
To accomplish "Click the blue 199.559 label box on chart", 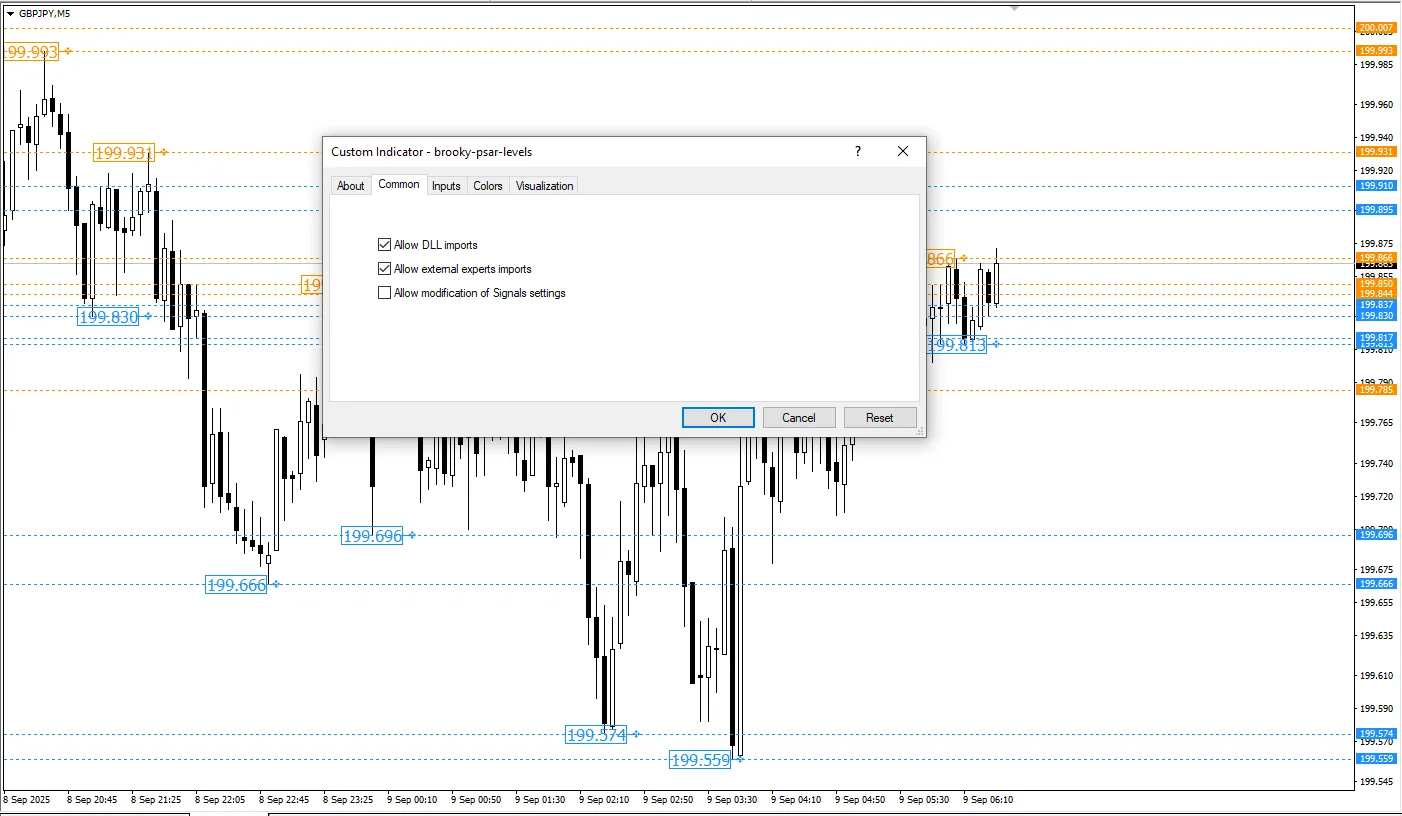I will click(x=700, y=760).
